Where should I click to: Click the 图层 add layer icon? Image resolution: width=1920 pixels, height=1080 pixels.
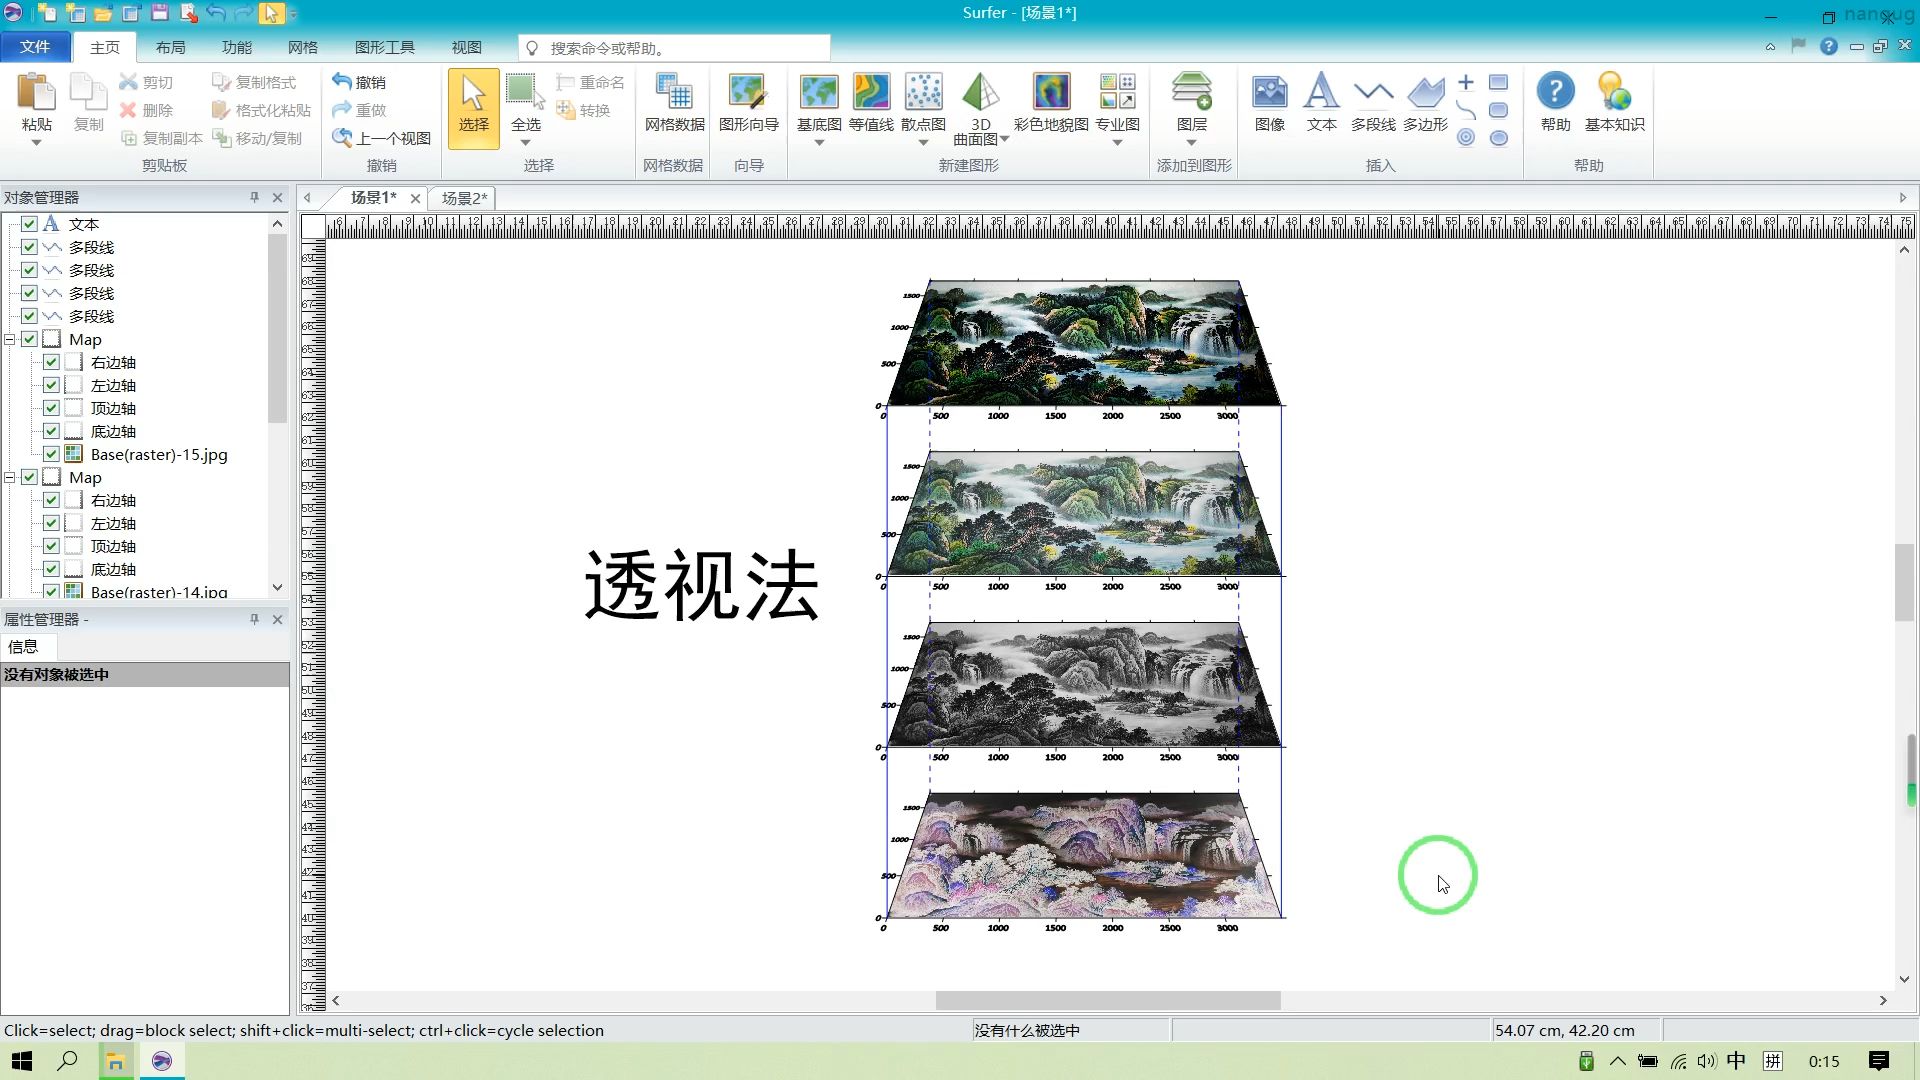pyautogui.click(x=1191, y=92)
